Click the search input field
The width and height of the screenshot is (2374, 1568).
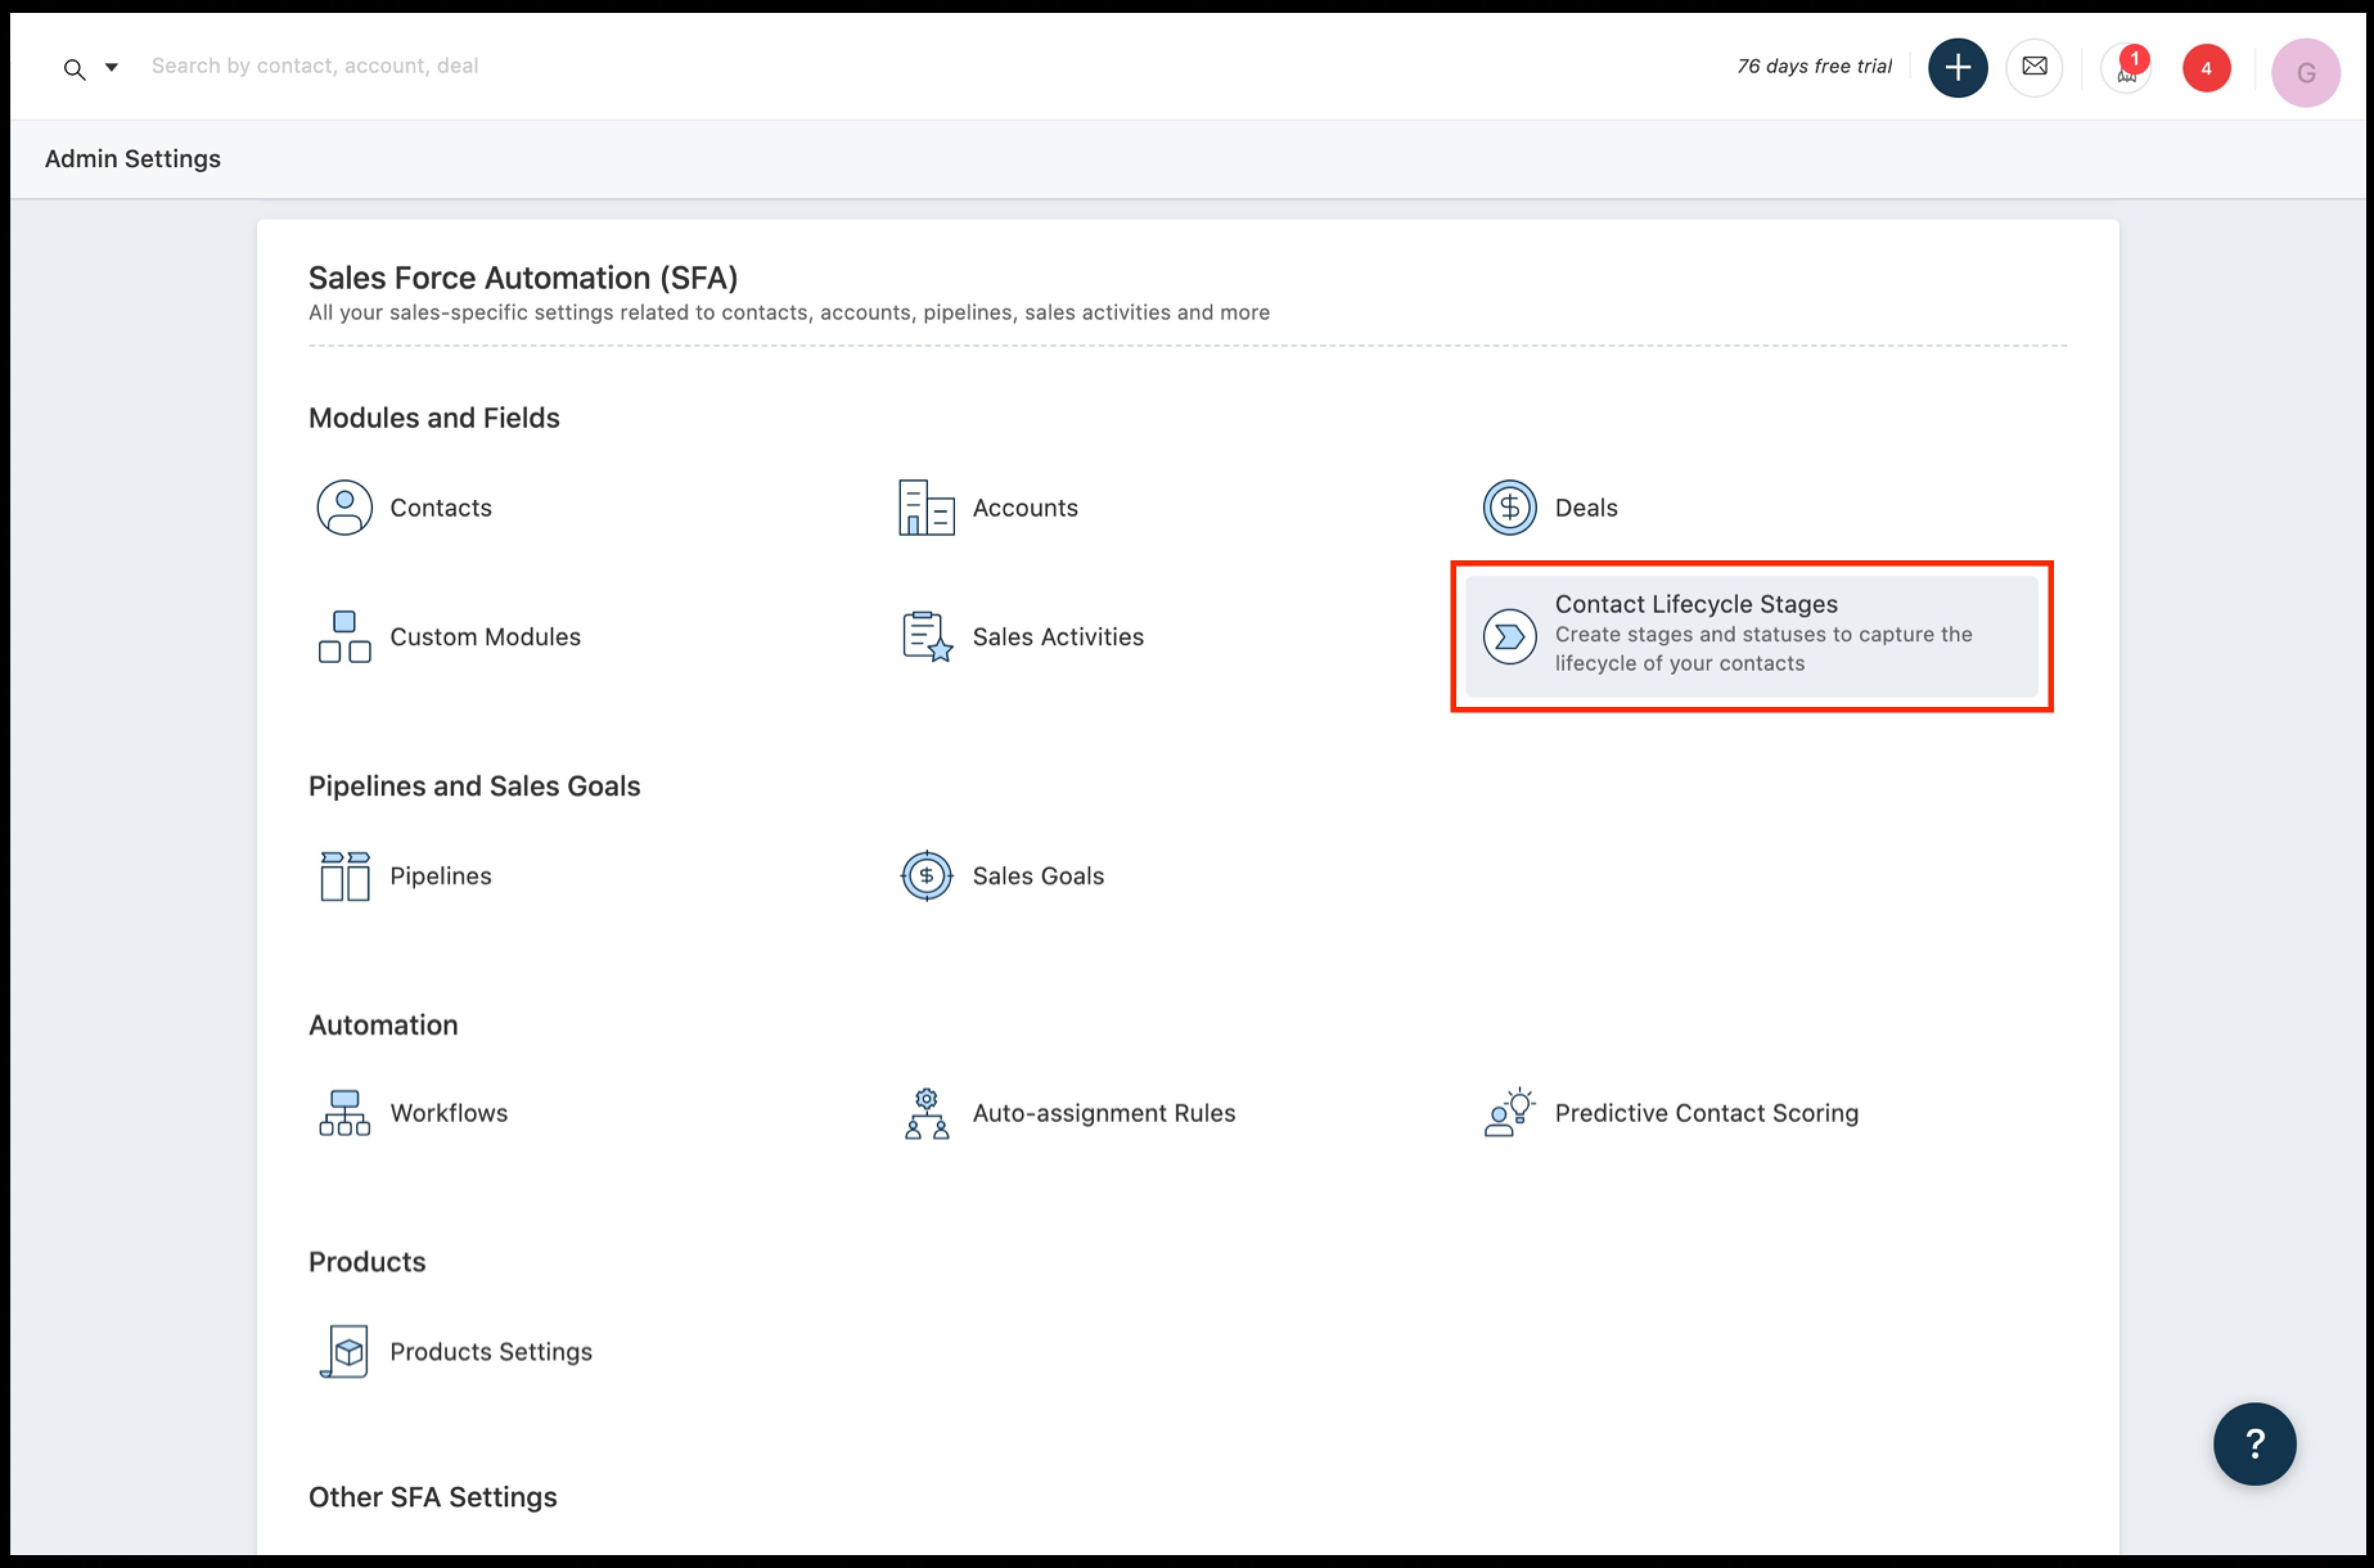(x=600, y=66)
